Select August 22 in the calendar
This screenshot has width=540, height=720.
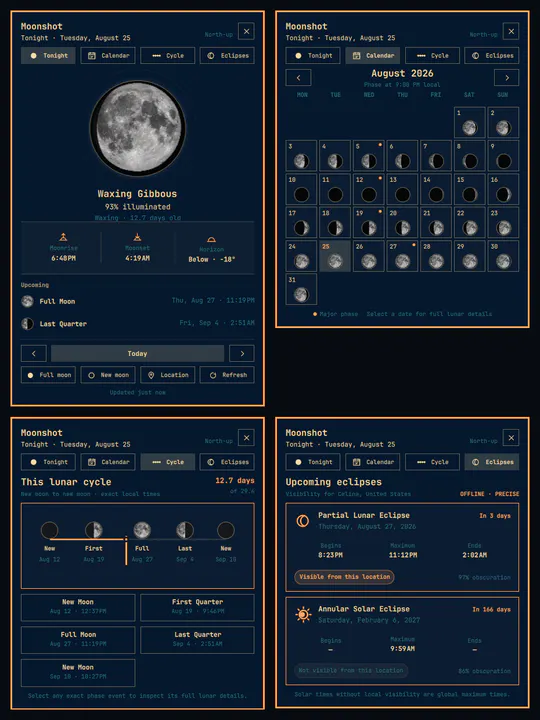coord(470,223)
